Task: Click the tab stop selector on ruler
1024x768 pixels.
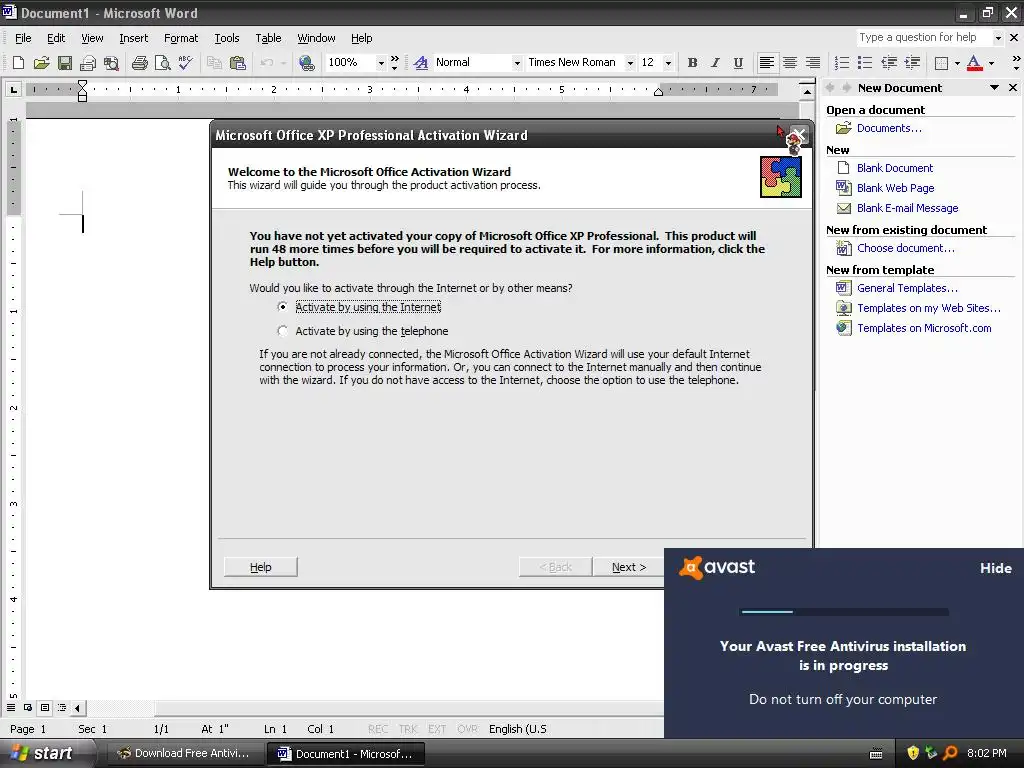Action: (13, 89)
